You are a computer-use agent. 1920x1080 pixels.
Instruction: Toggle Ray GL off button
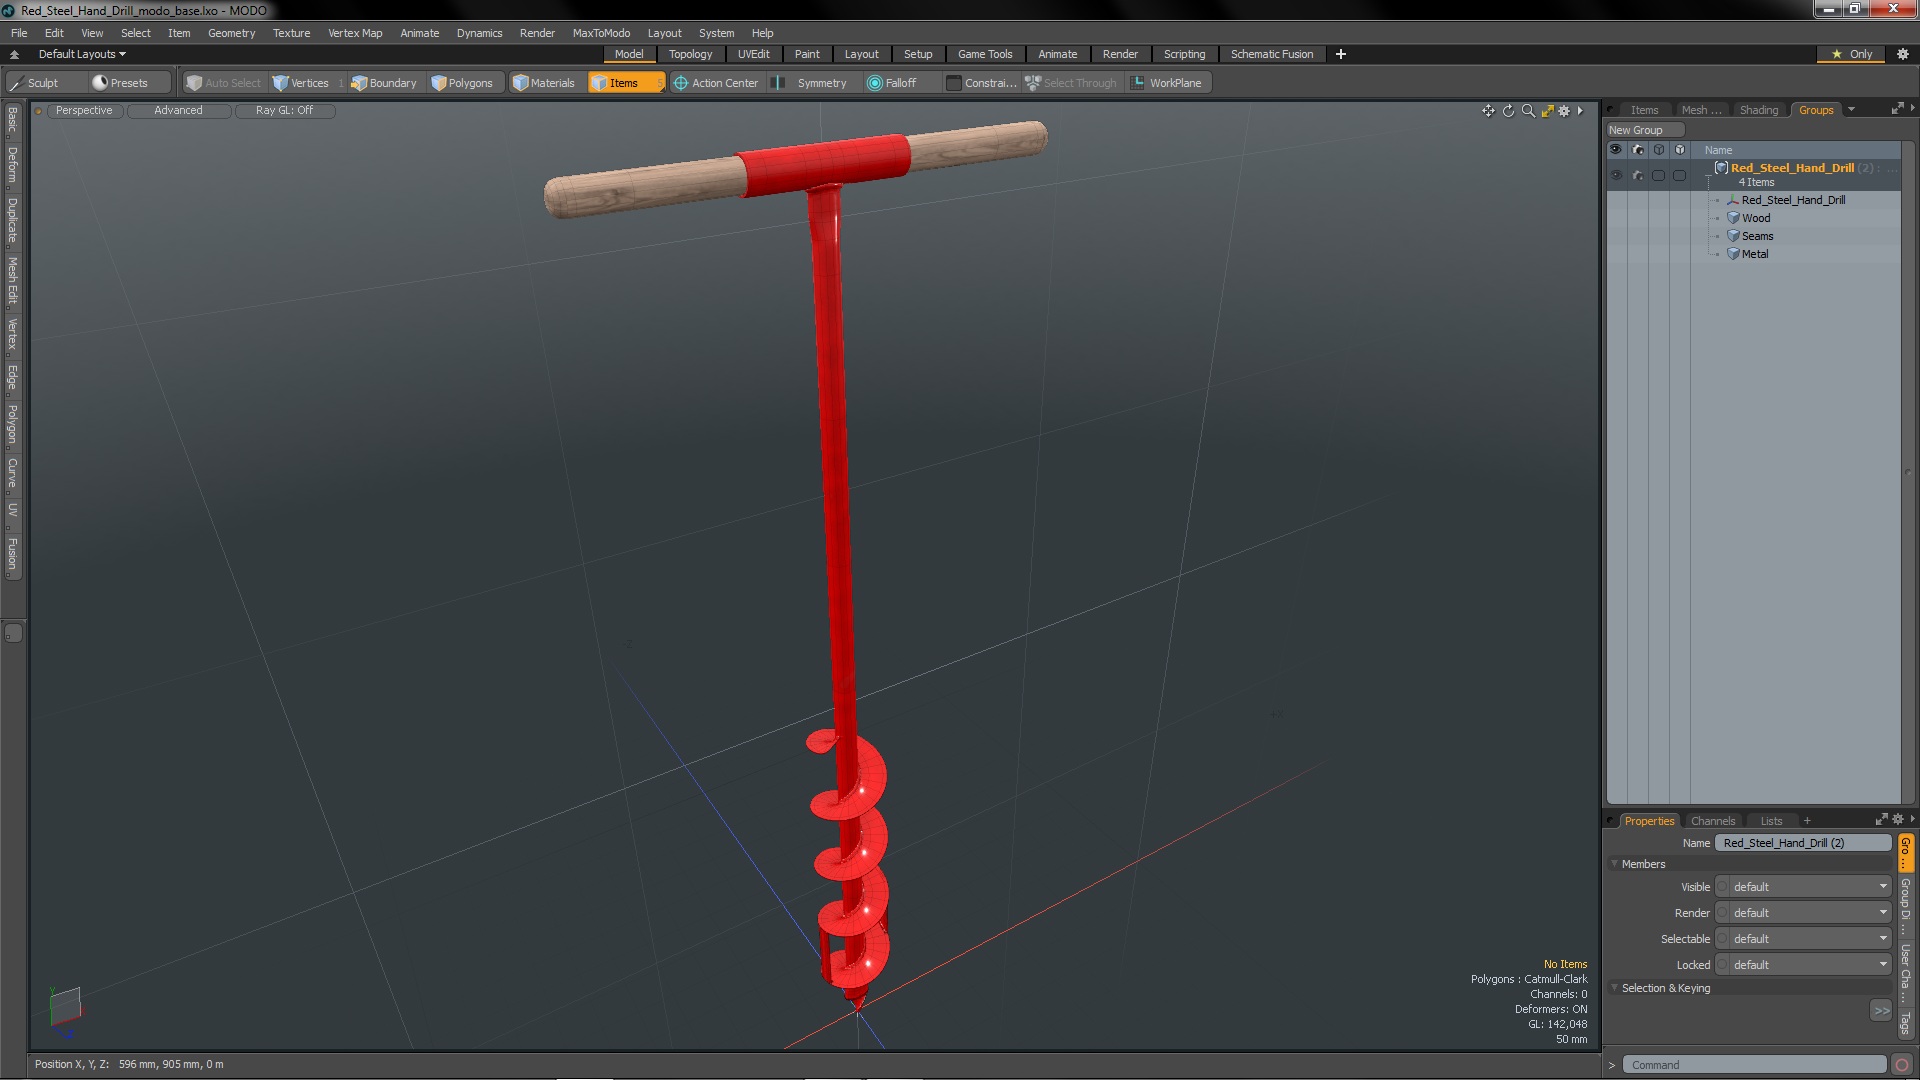click(284, 111)
